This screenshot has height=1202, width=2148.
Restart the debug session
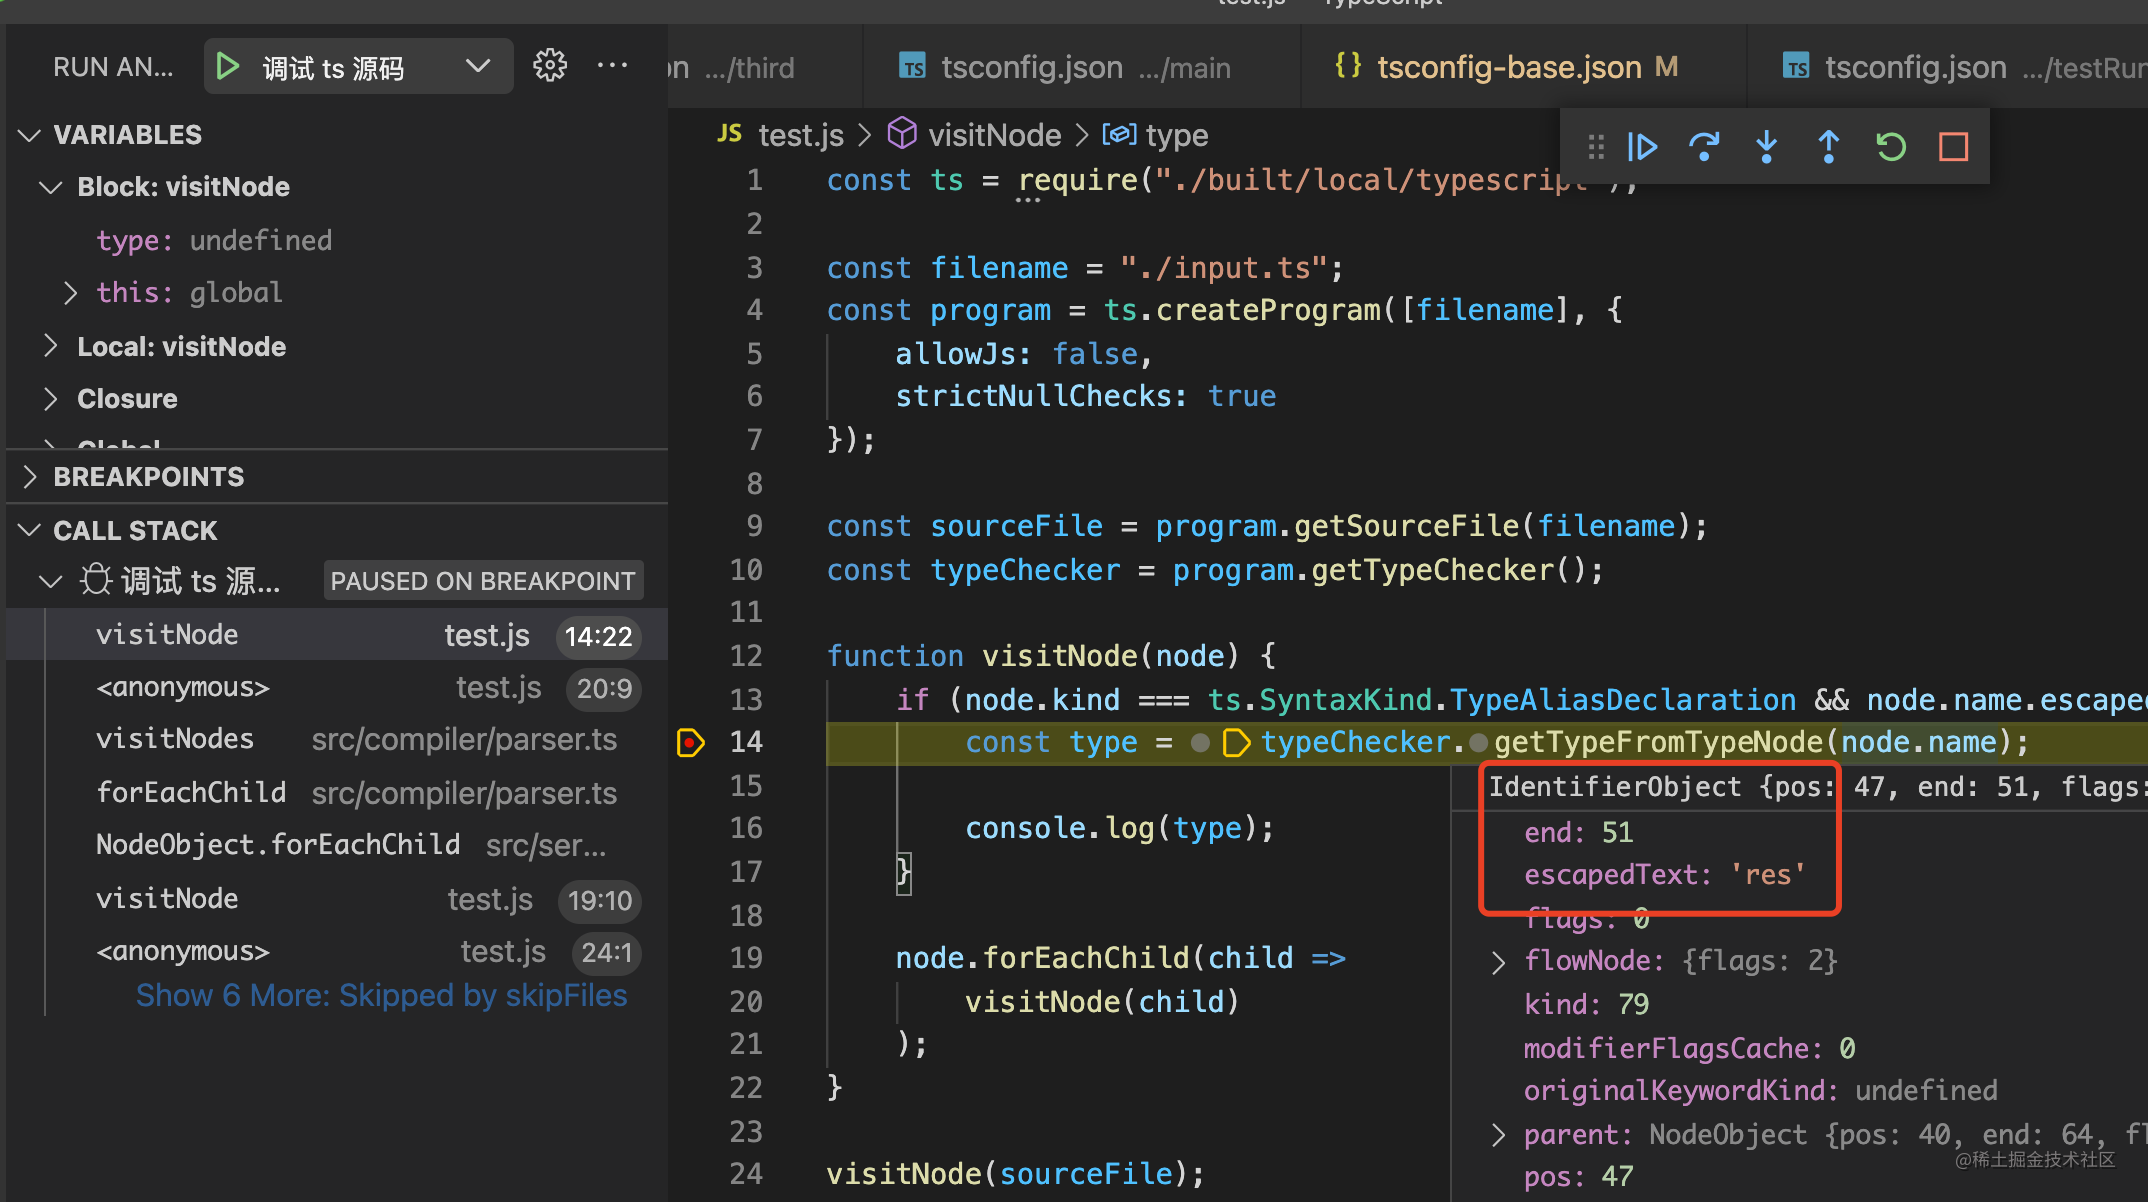coord(1890,147)
